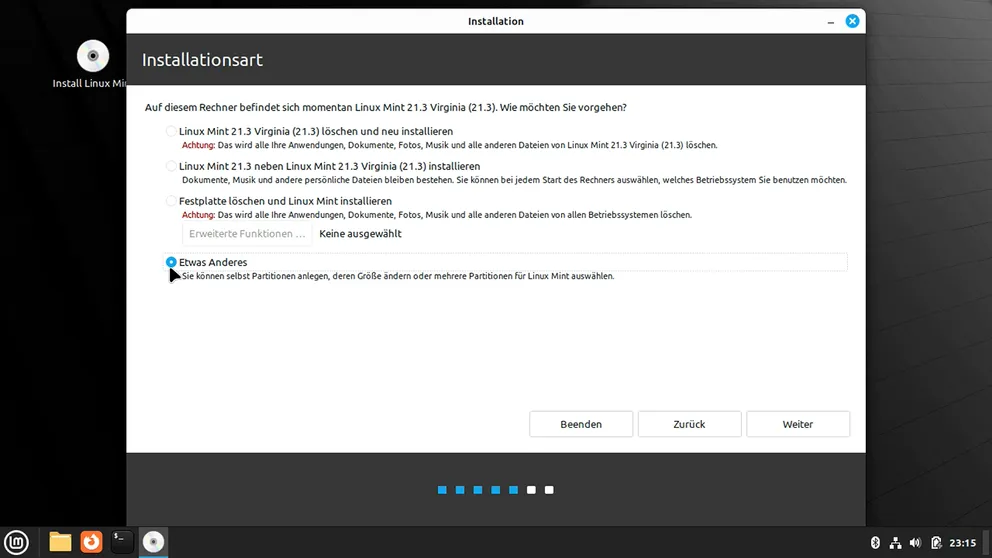Launch Firefox from the taskbar

[x=91, y=542]
